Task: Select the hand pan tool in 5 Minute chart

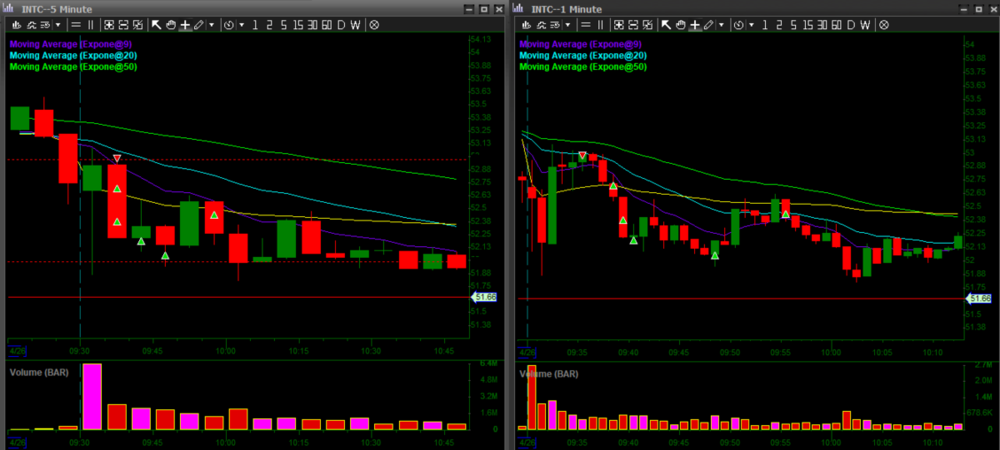Action: coord(171,24)
